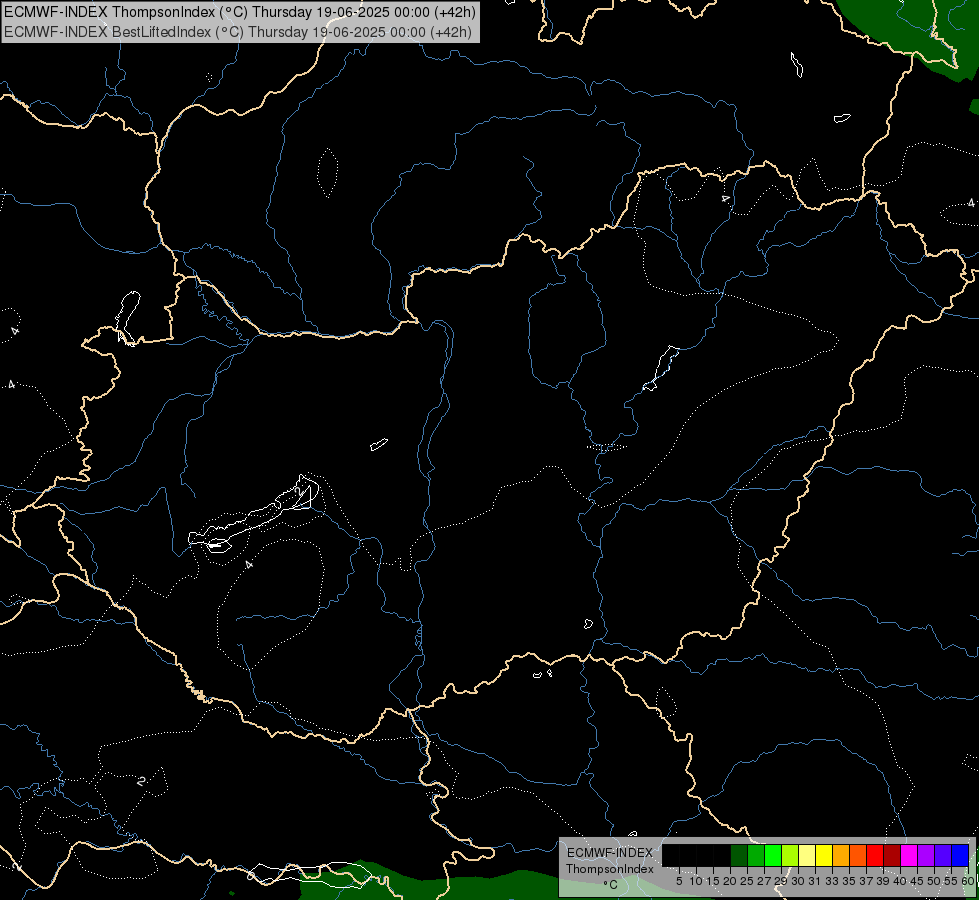Click the ThompsonIndex label inside the legend

coord(609,869)
